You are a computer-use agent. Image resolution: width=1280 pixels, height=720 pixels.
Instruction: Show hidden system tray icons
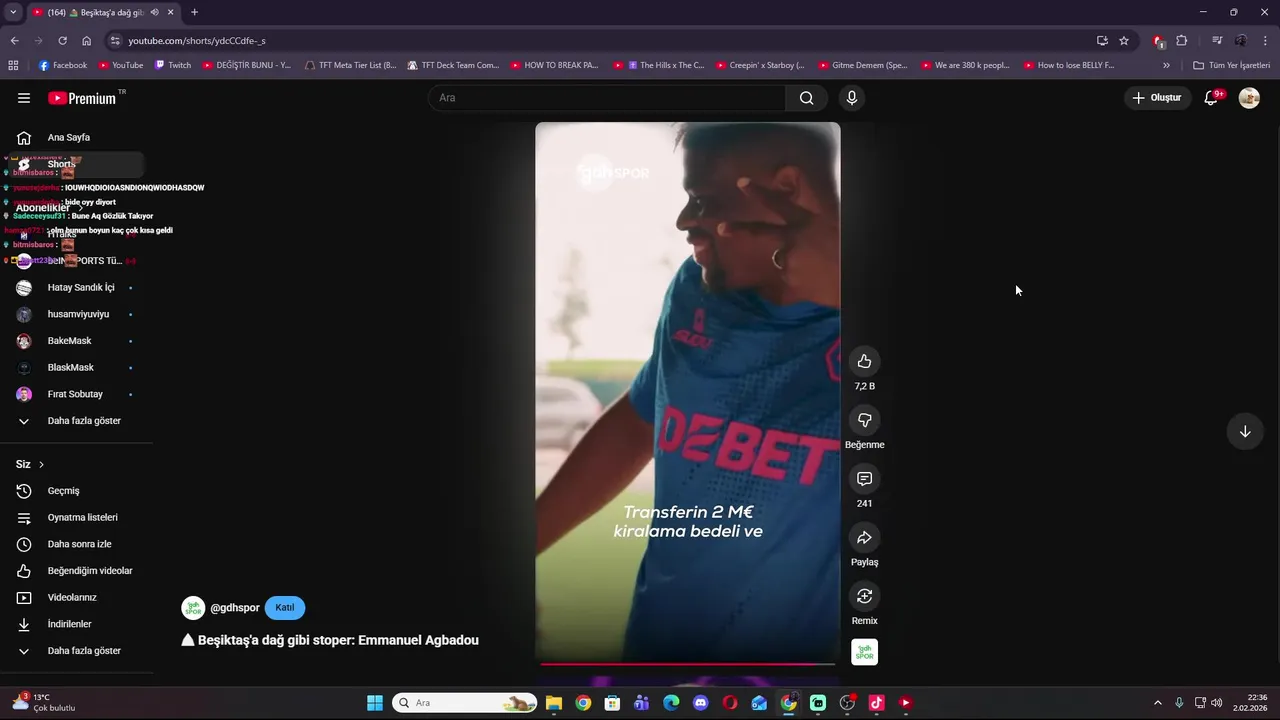click(x=1158, y=703)
